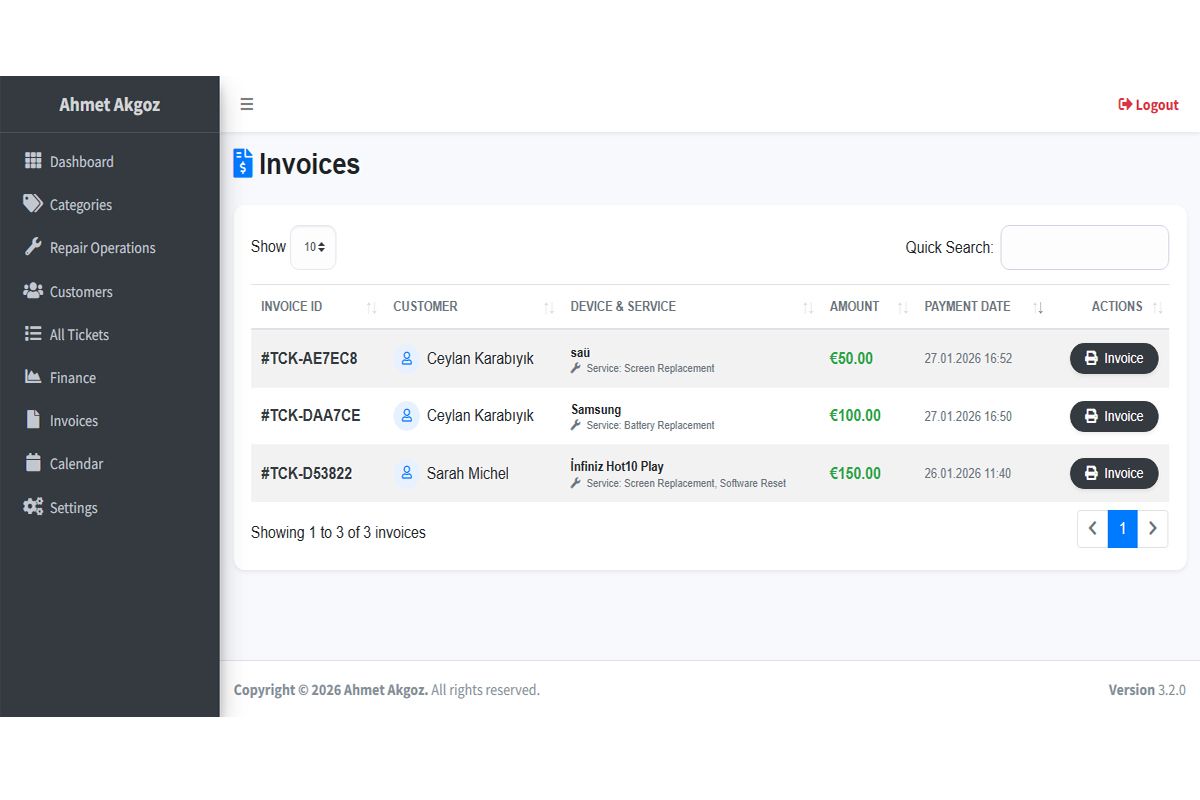Print invoice for #TCK-DAA7CE

coord(1114,416)
